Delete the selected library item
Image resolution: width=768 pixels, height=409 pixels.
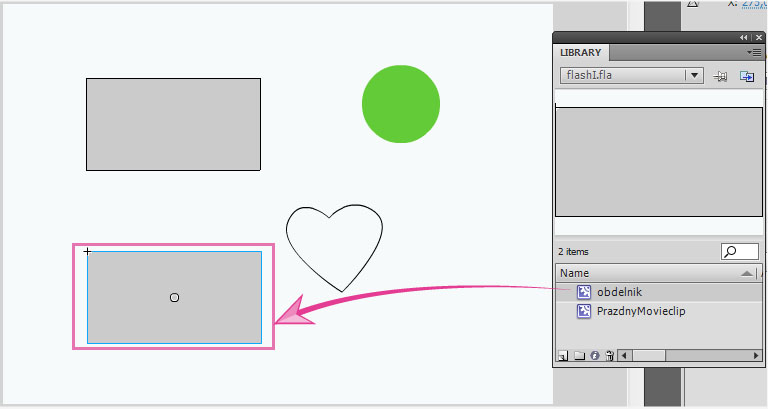point(609,355)
